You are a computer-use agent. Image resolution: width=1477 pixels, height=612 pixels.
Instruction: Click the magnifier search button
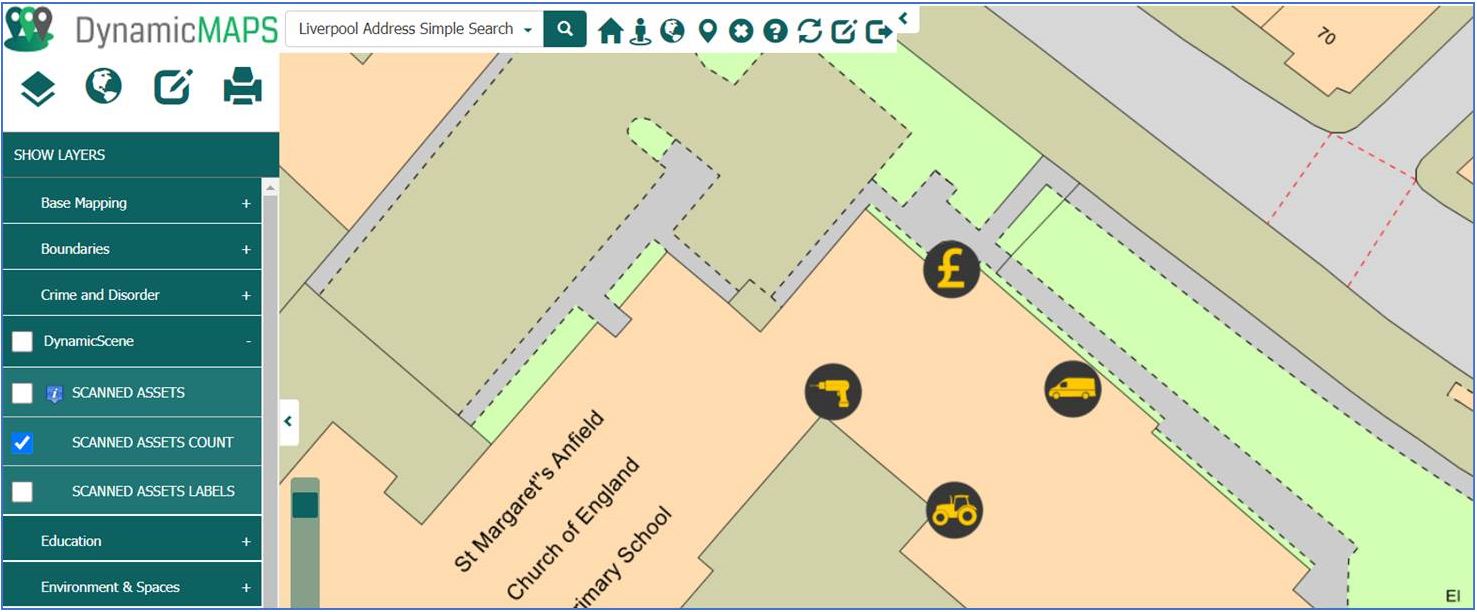[565, 29]
